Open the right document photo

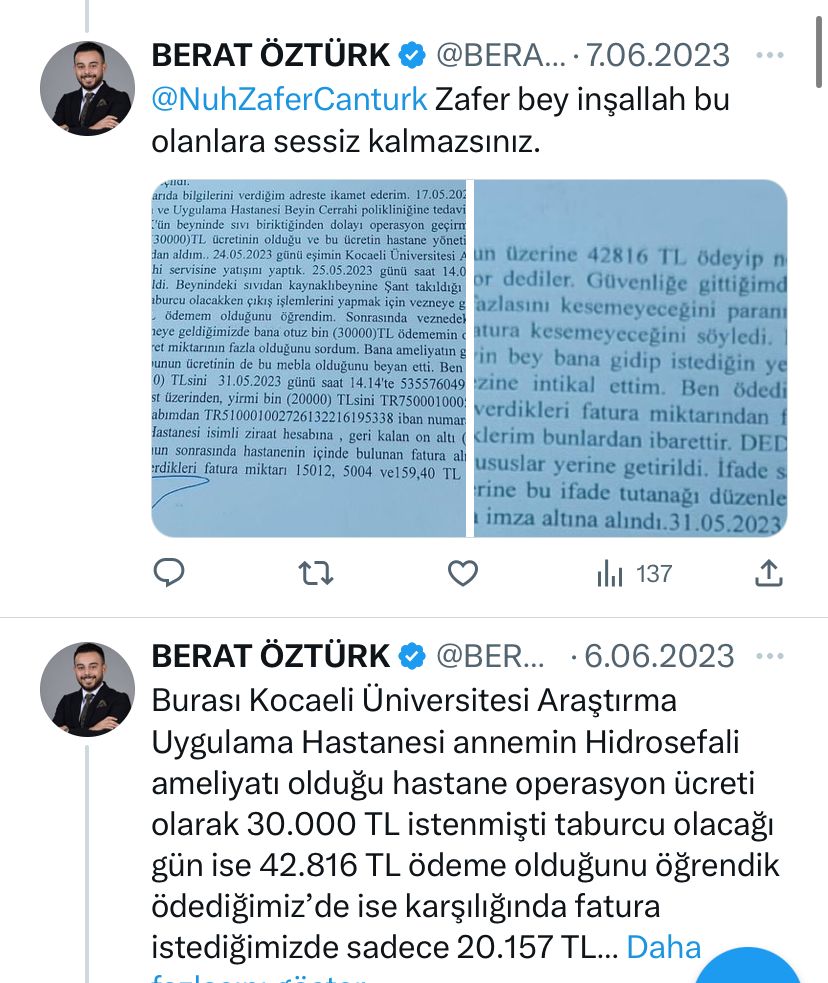[x=630, y=358]
